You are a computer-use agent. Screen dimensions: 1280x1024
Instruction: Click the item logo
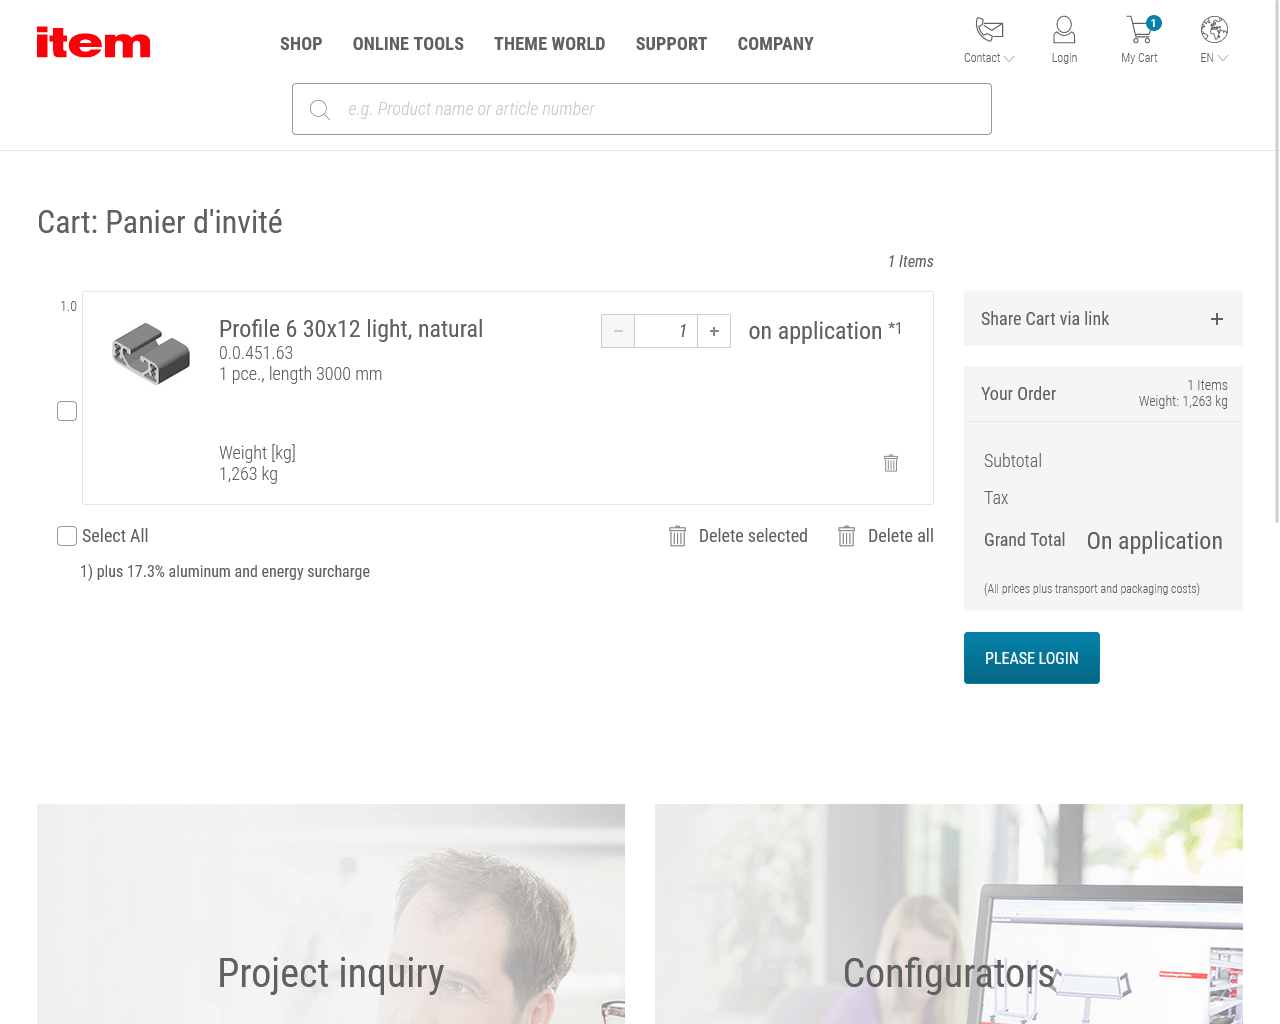pyautogui.click(x=93, y=42)
